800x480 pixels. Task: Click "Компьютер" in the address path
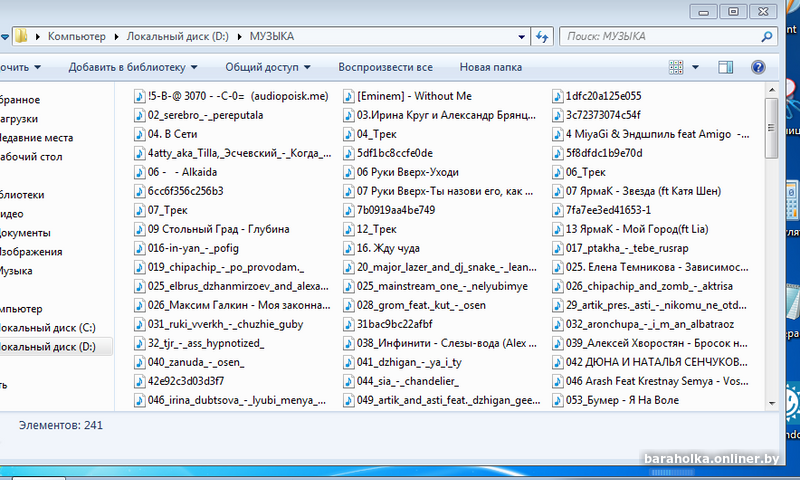(x=77, y=37)
